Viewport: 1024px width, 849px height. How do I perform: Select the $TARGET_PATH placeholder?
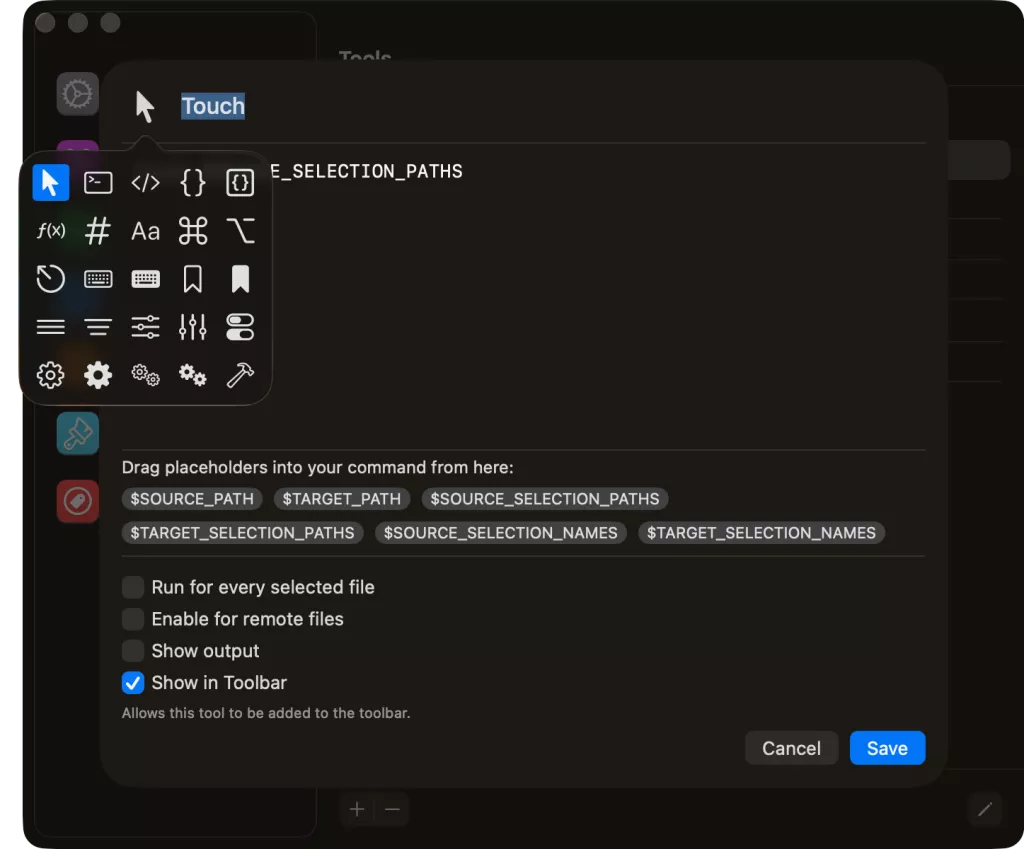point(342,499)
